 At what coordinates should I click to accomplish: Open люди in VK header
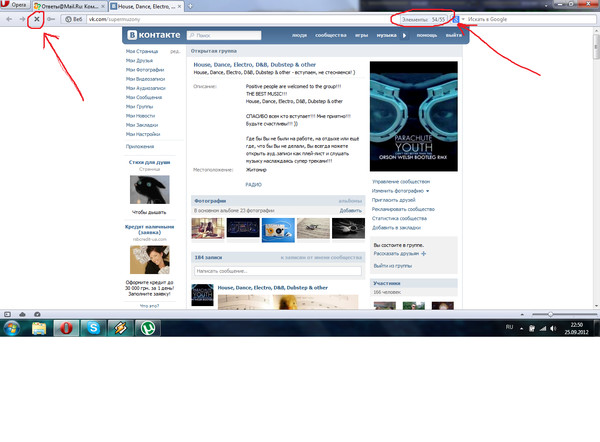tap(299, 35)
